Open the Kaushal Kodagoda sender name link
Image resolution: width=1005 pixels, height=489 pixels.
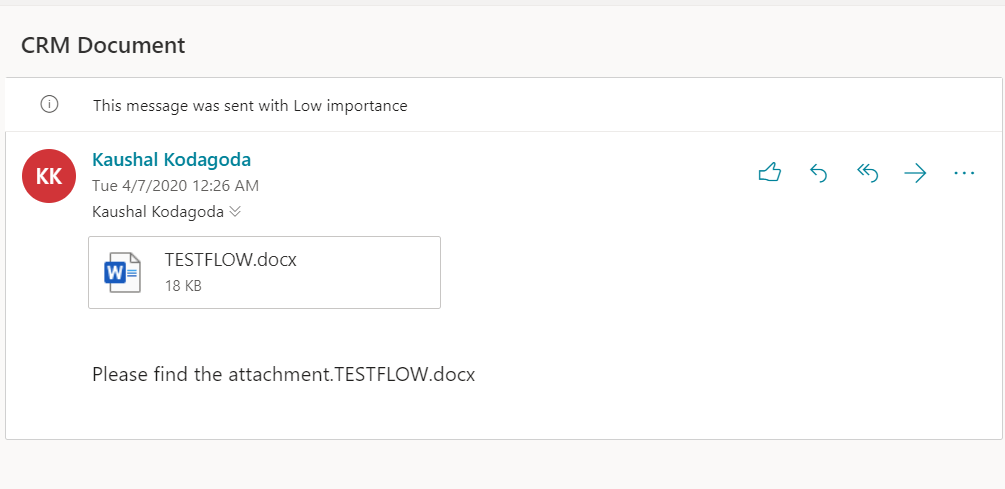pyautogui.click(x=171, y=160)
